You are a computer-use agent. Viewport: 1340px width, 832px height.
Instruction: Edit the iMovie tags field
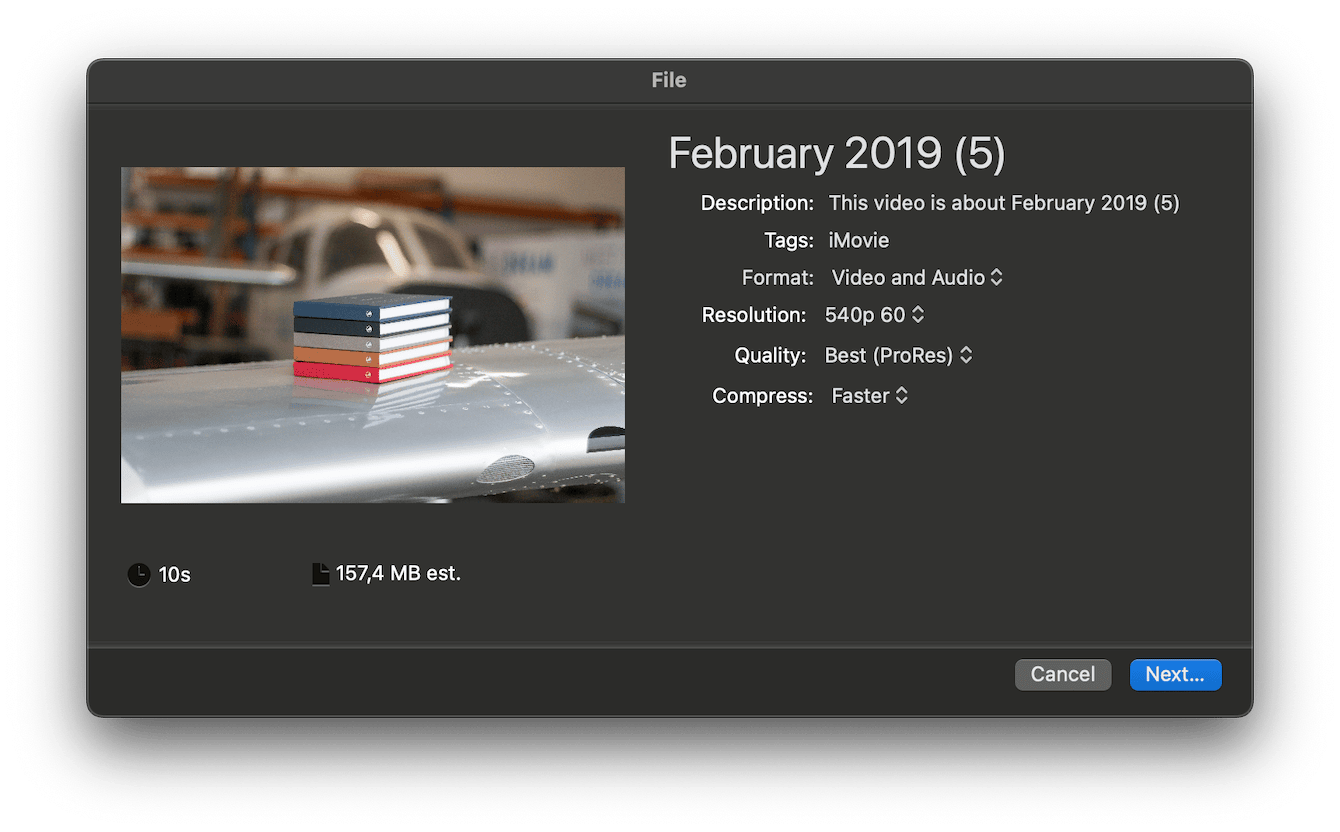[859, 241]
